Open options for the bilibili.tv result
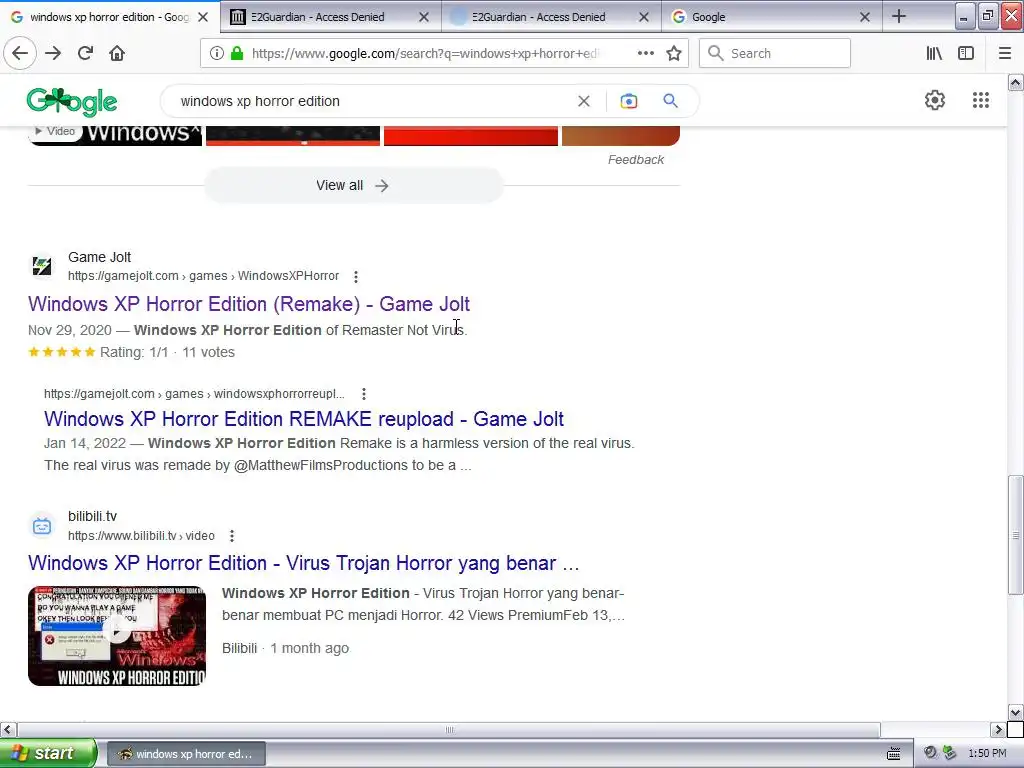Screen dimensions: 1024x768 [232, 536]
